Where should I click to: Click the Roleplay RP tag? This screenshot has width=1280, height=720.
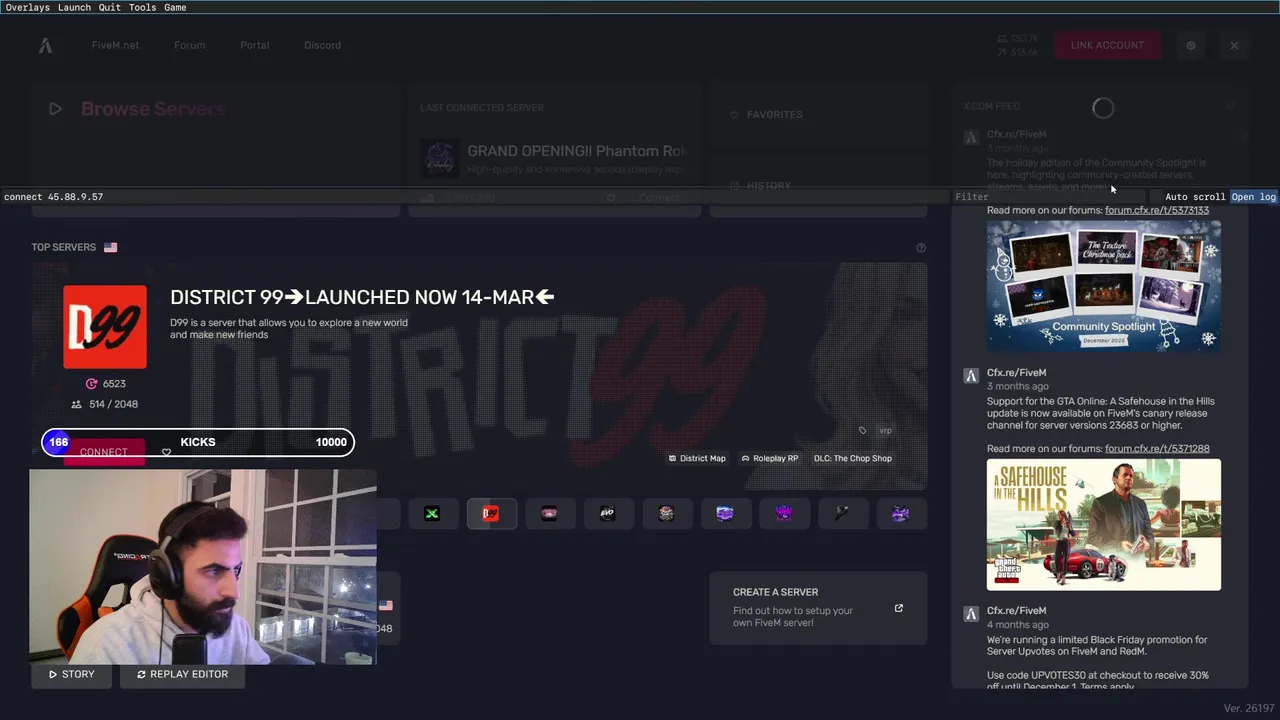click(x=770, y=458)
